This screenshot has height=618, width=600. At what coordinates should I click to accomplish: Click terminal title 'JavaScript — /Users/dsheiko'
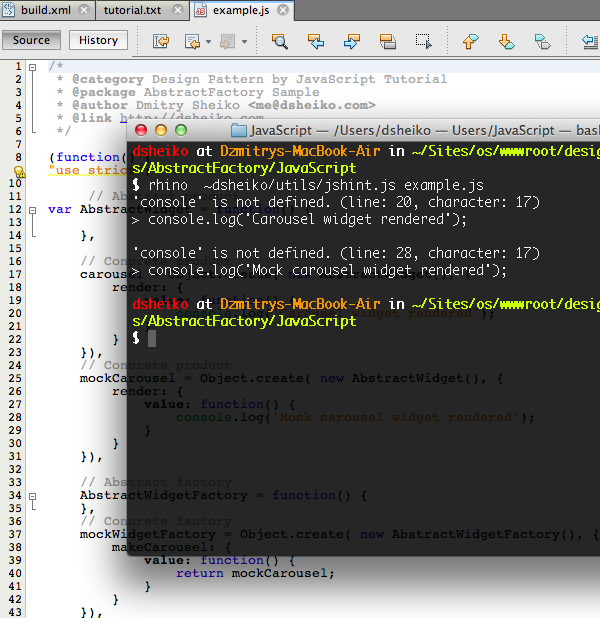point(341,130)
